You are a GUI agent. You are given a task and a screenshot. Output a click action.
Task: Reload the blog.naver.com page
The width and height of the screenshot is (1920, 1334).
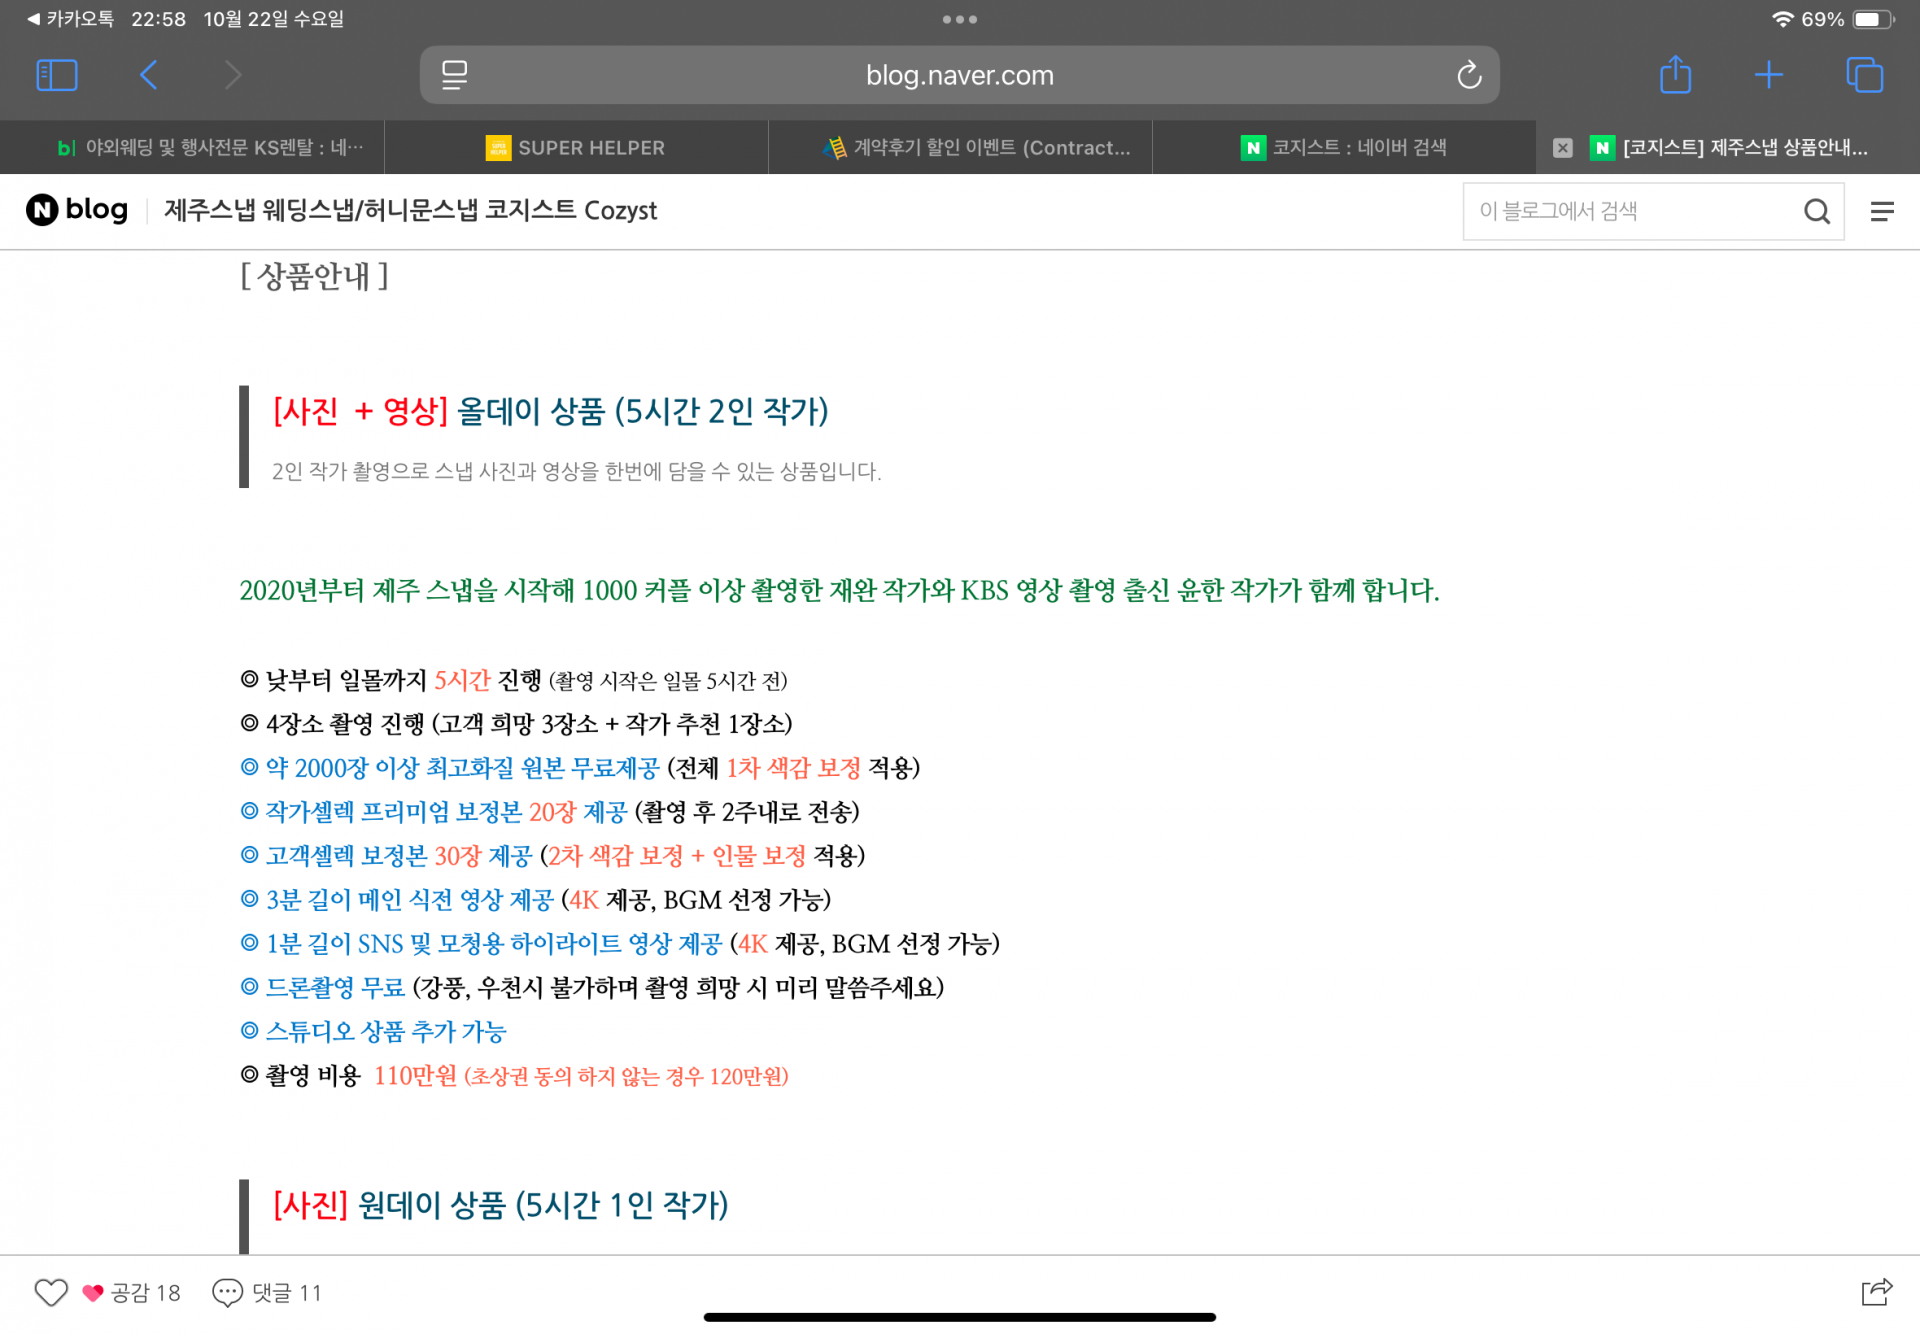click(1468, 75)
